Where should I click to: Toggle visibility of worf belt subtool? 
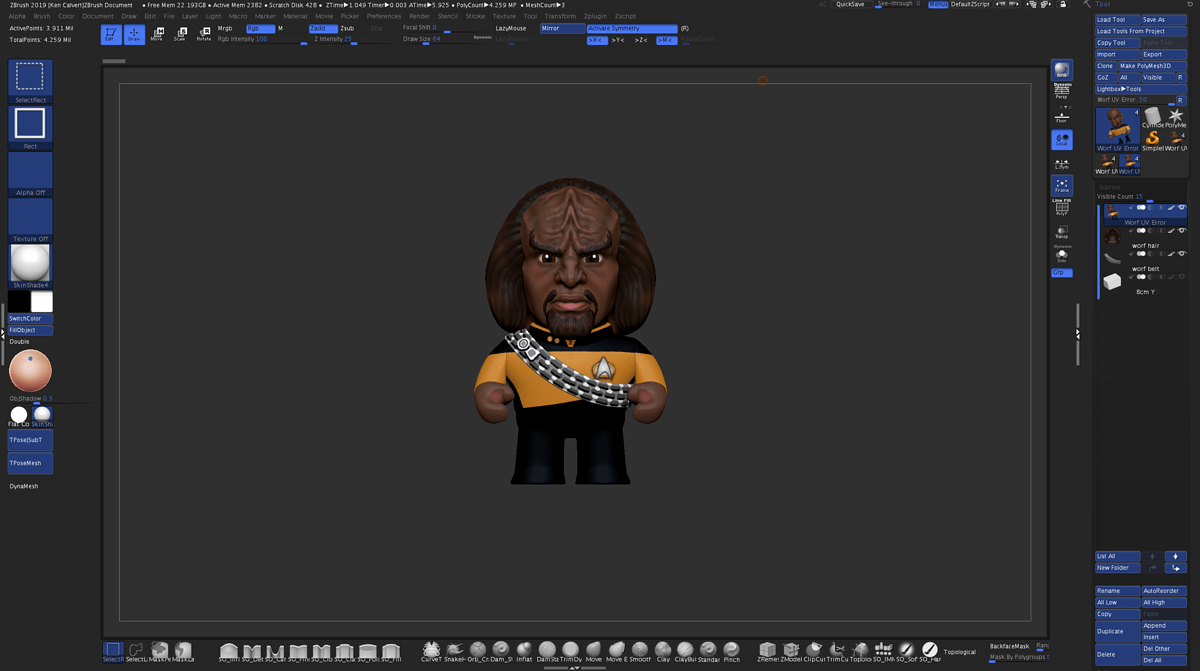1181,254
